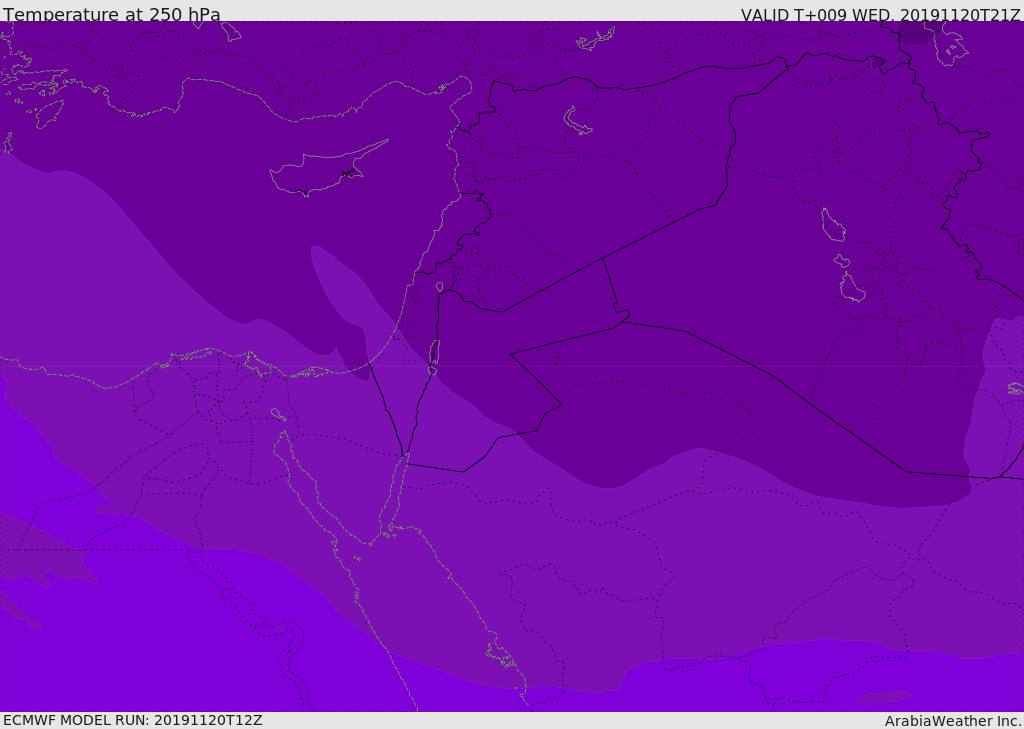Click the island of Cyprus on the map

tap(328, 167)
